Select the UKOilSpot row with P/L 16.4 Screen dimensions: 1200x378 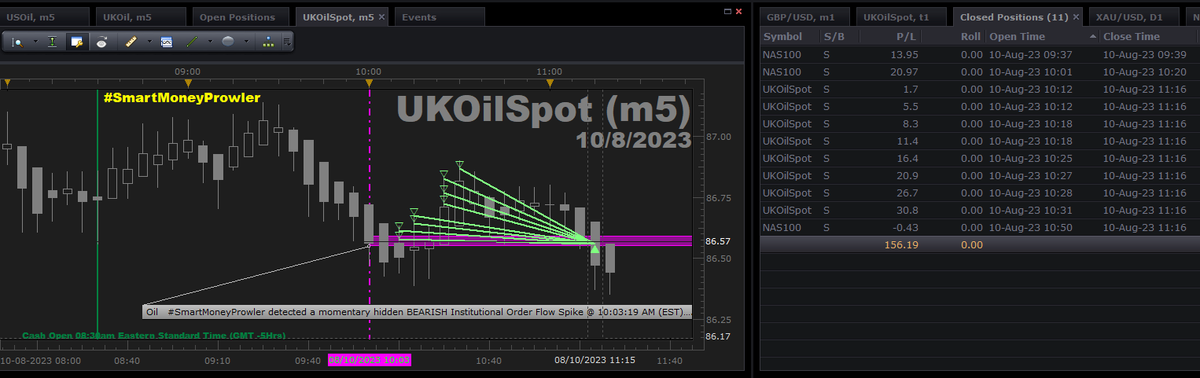[980, 158]
